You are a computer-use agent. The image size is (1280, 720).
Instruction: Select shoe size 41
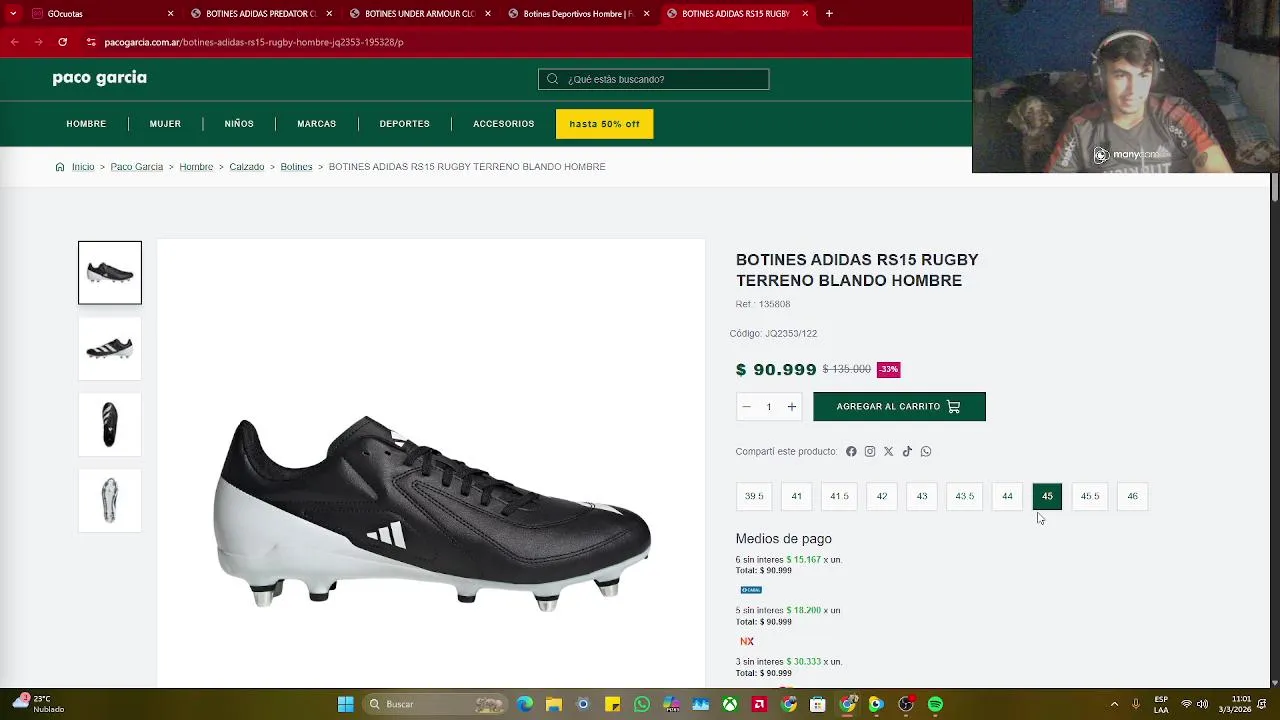(796, 496)
